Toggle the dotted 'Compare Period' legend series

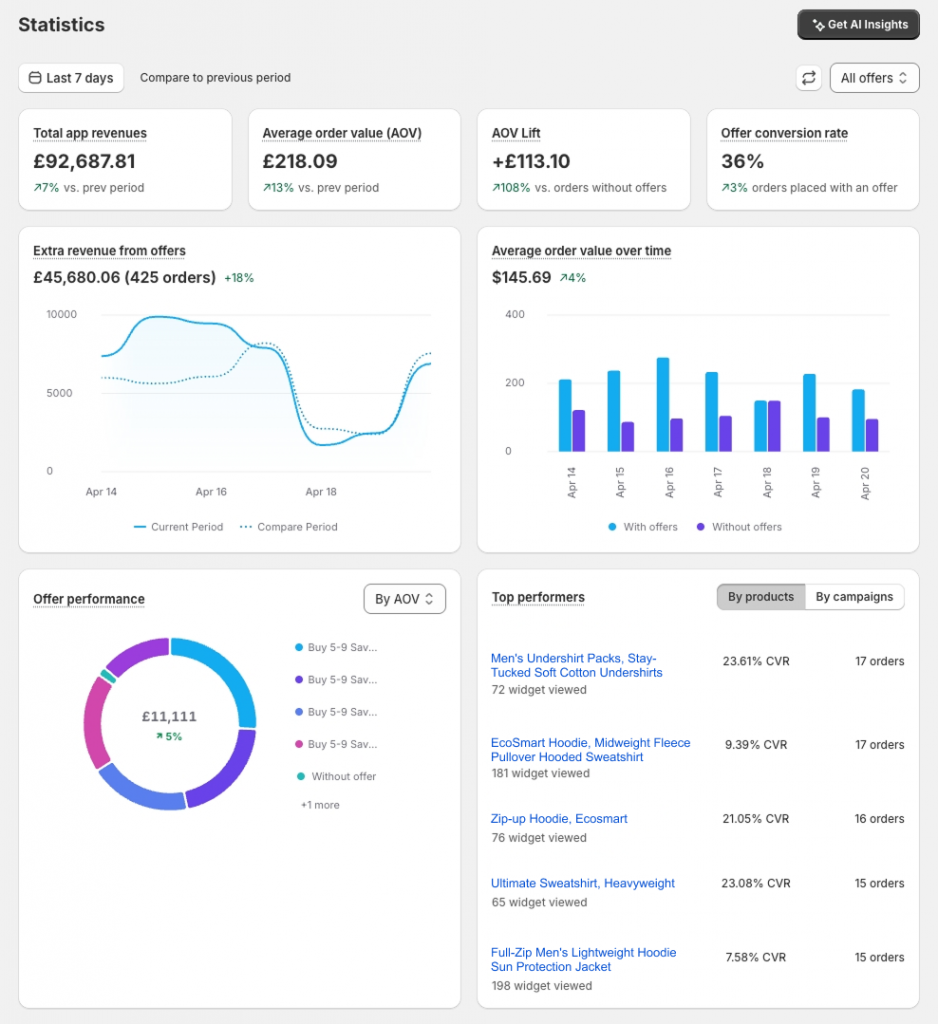[288, 527]
